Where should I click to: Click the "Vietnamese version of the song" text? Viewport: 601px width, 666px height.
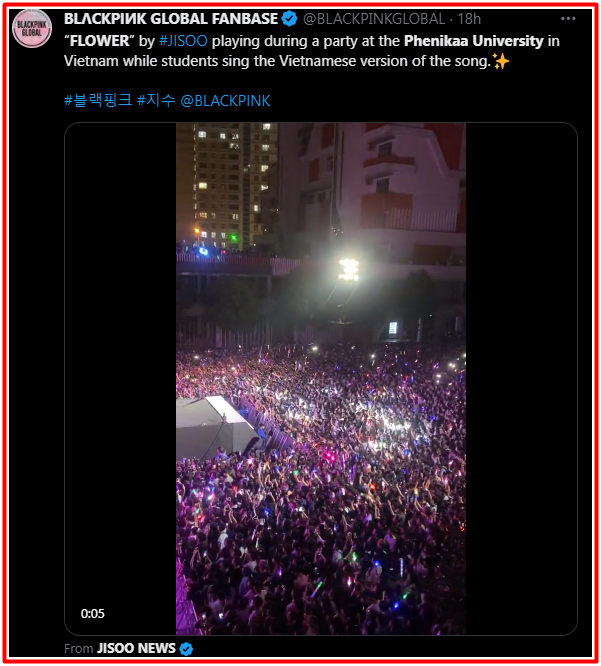(384, 61)
